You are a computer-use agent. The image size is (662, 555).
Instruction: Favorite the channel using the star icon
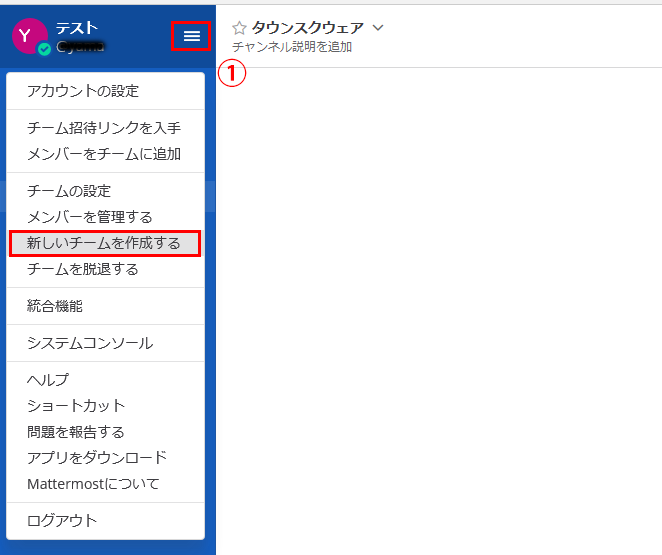(x=239, y=28)
